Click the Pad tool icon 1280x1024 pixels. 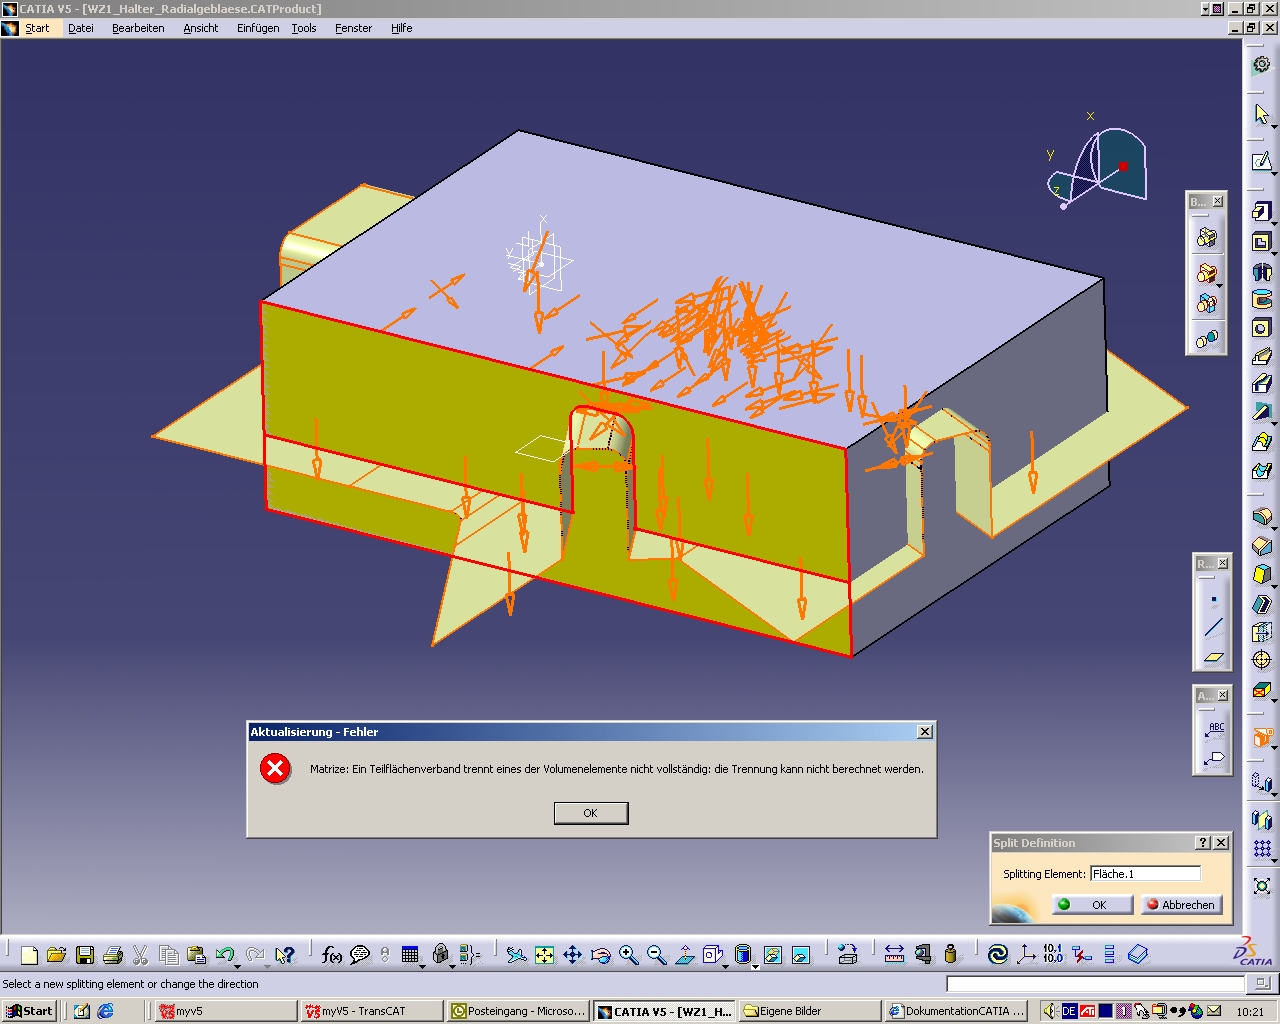coord(1262,212)
